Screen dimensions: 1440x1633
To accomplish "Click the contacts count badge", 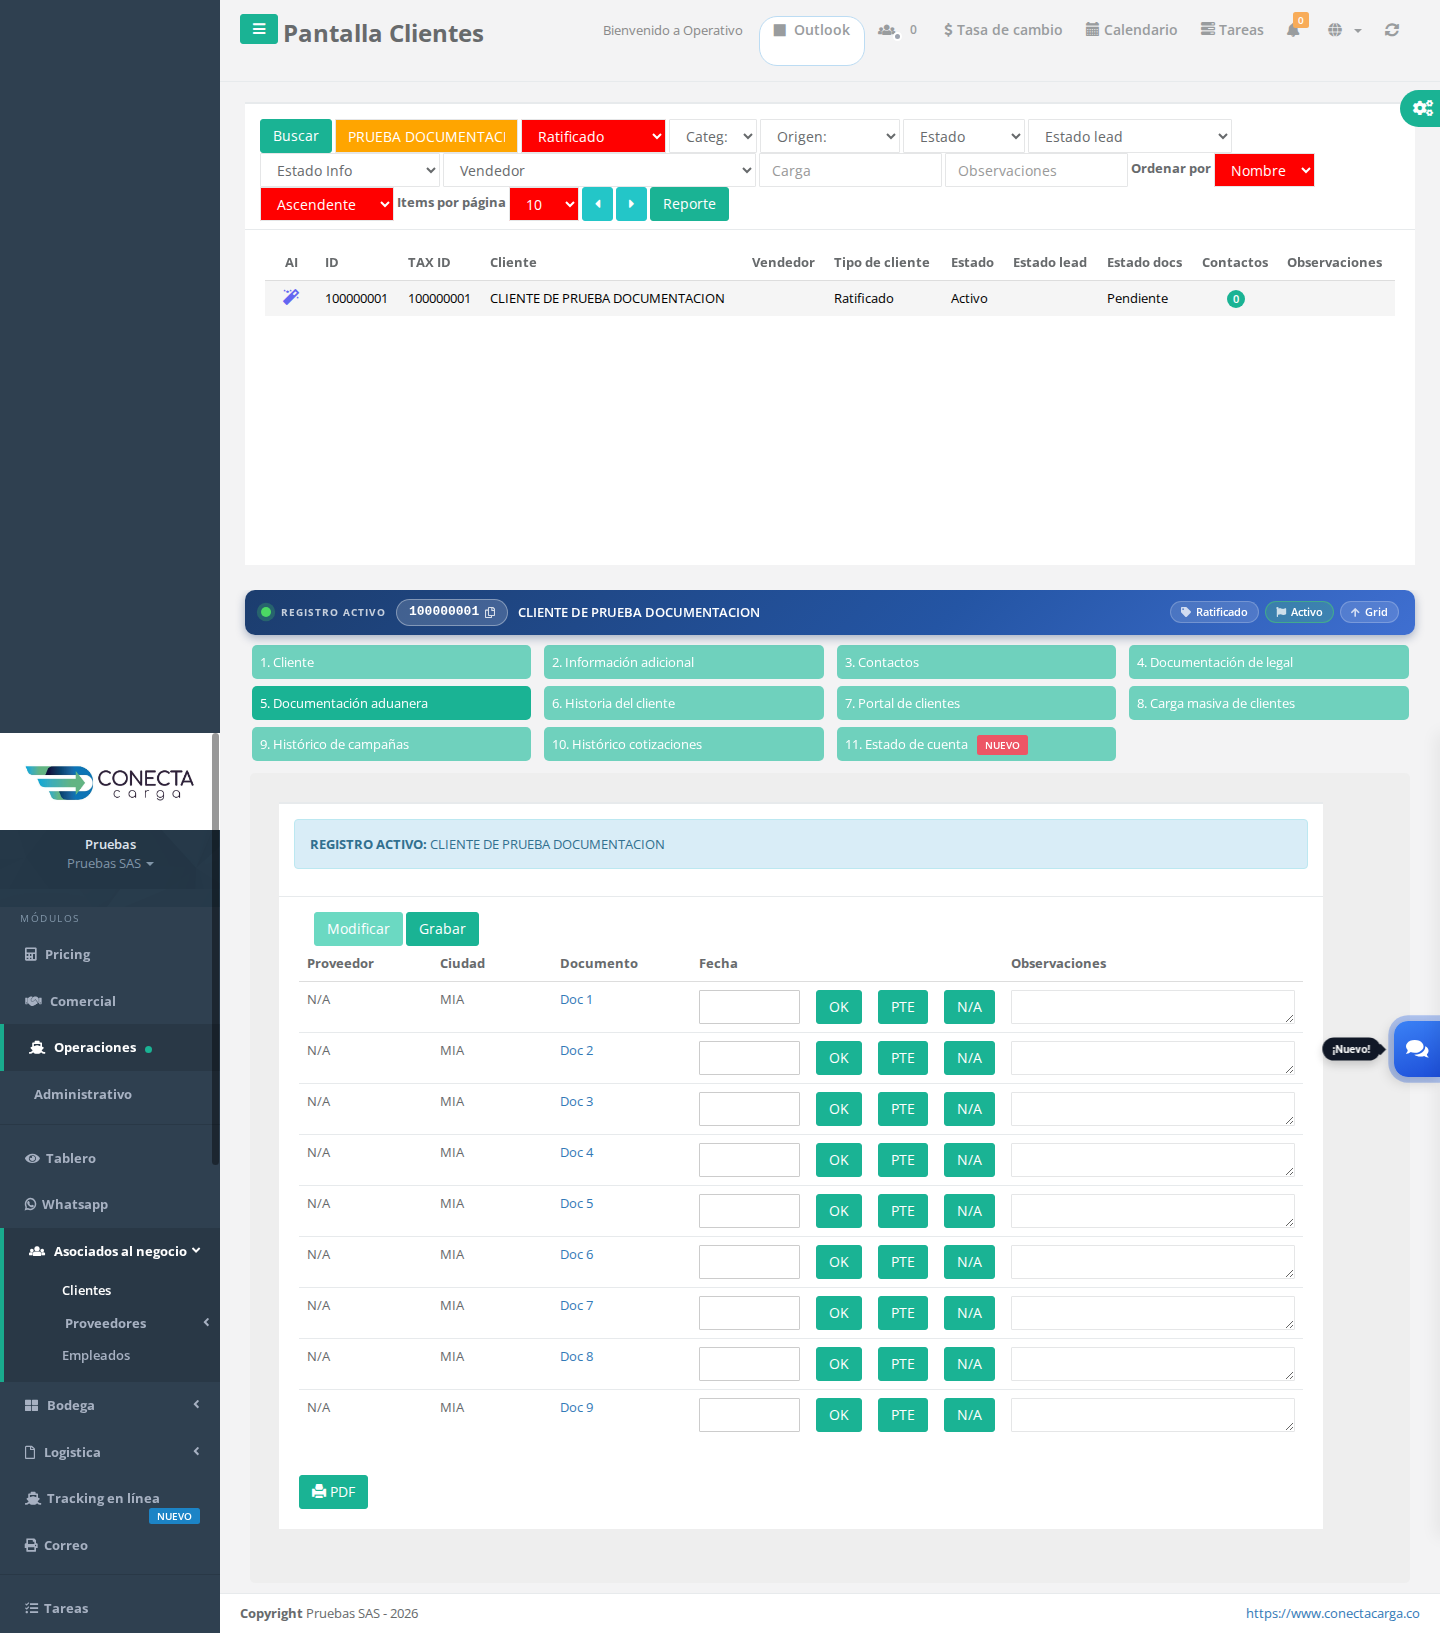I will click(x=1236, y=299).
